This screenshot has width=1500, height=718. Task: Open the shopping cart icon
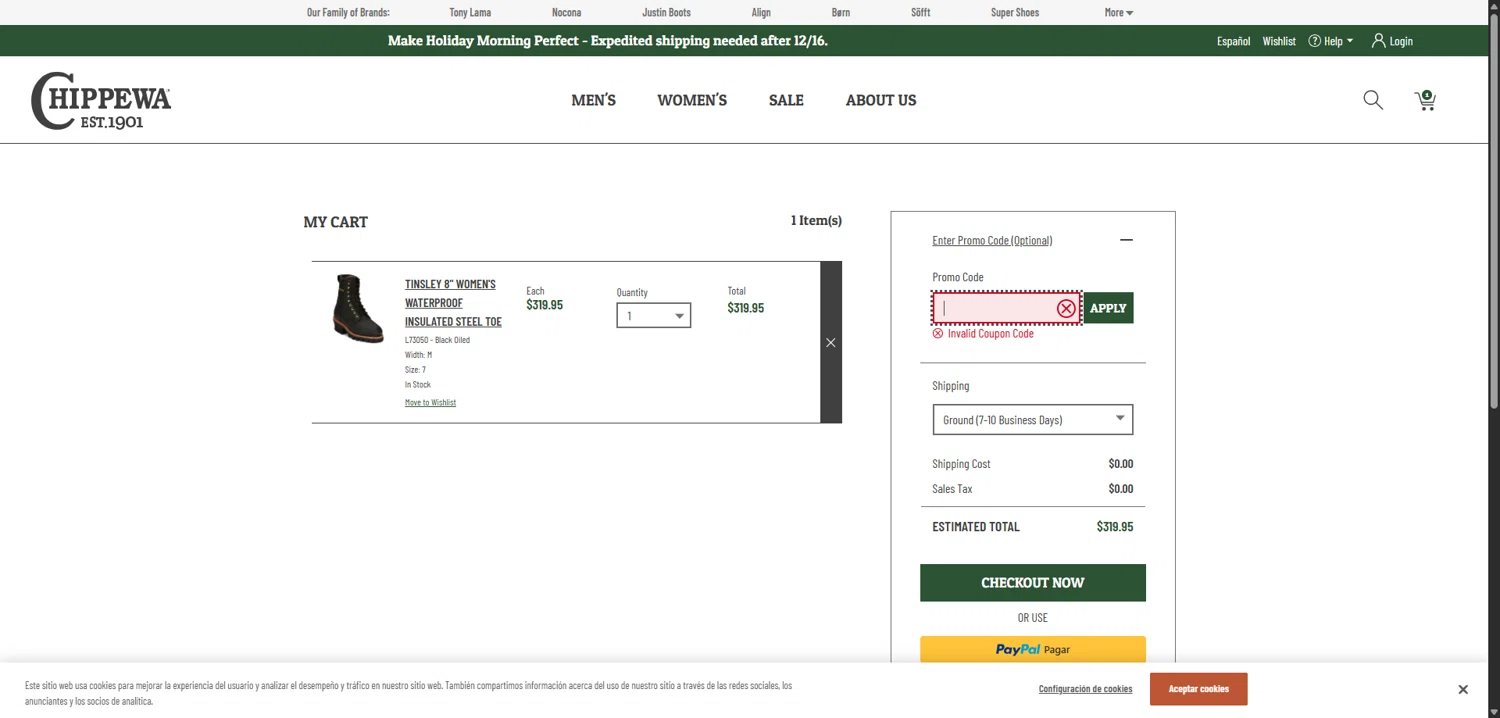(1425, 100)
